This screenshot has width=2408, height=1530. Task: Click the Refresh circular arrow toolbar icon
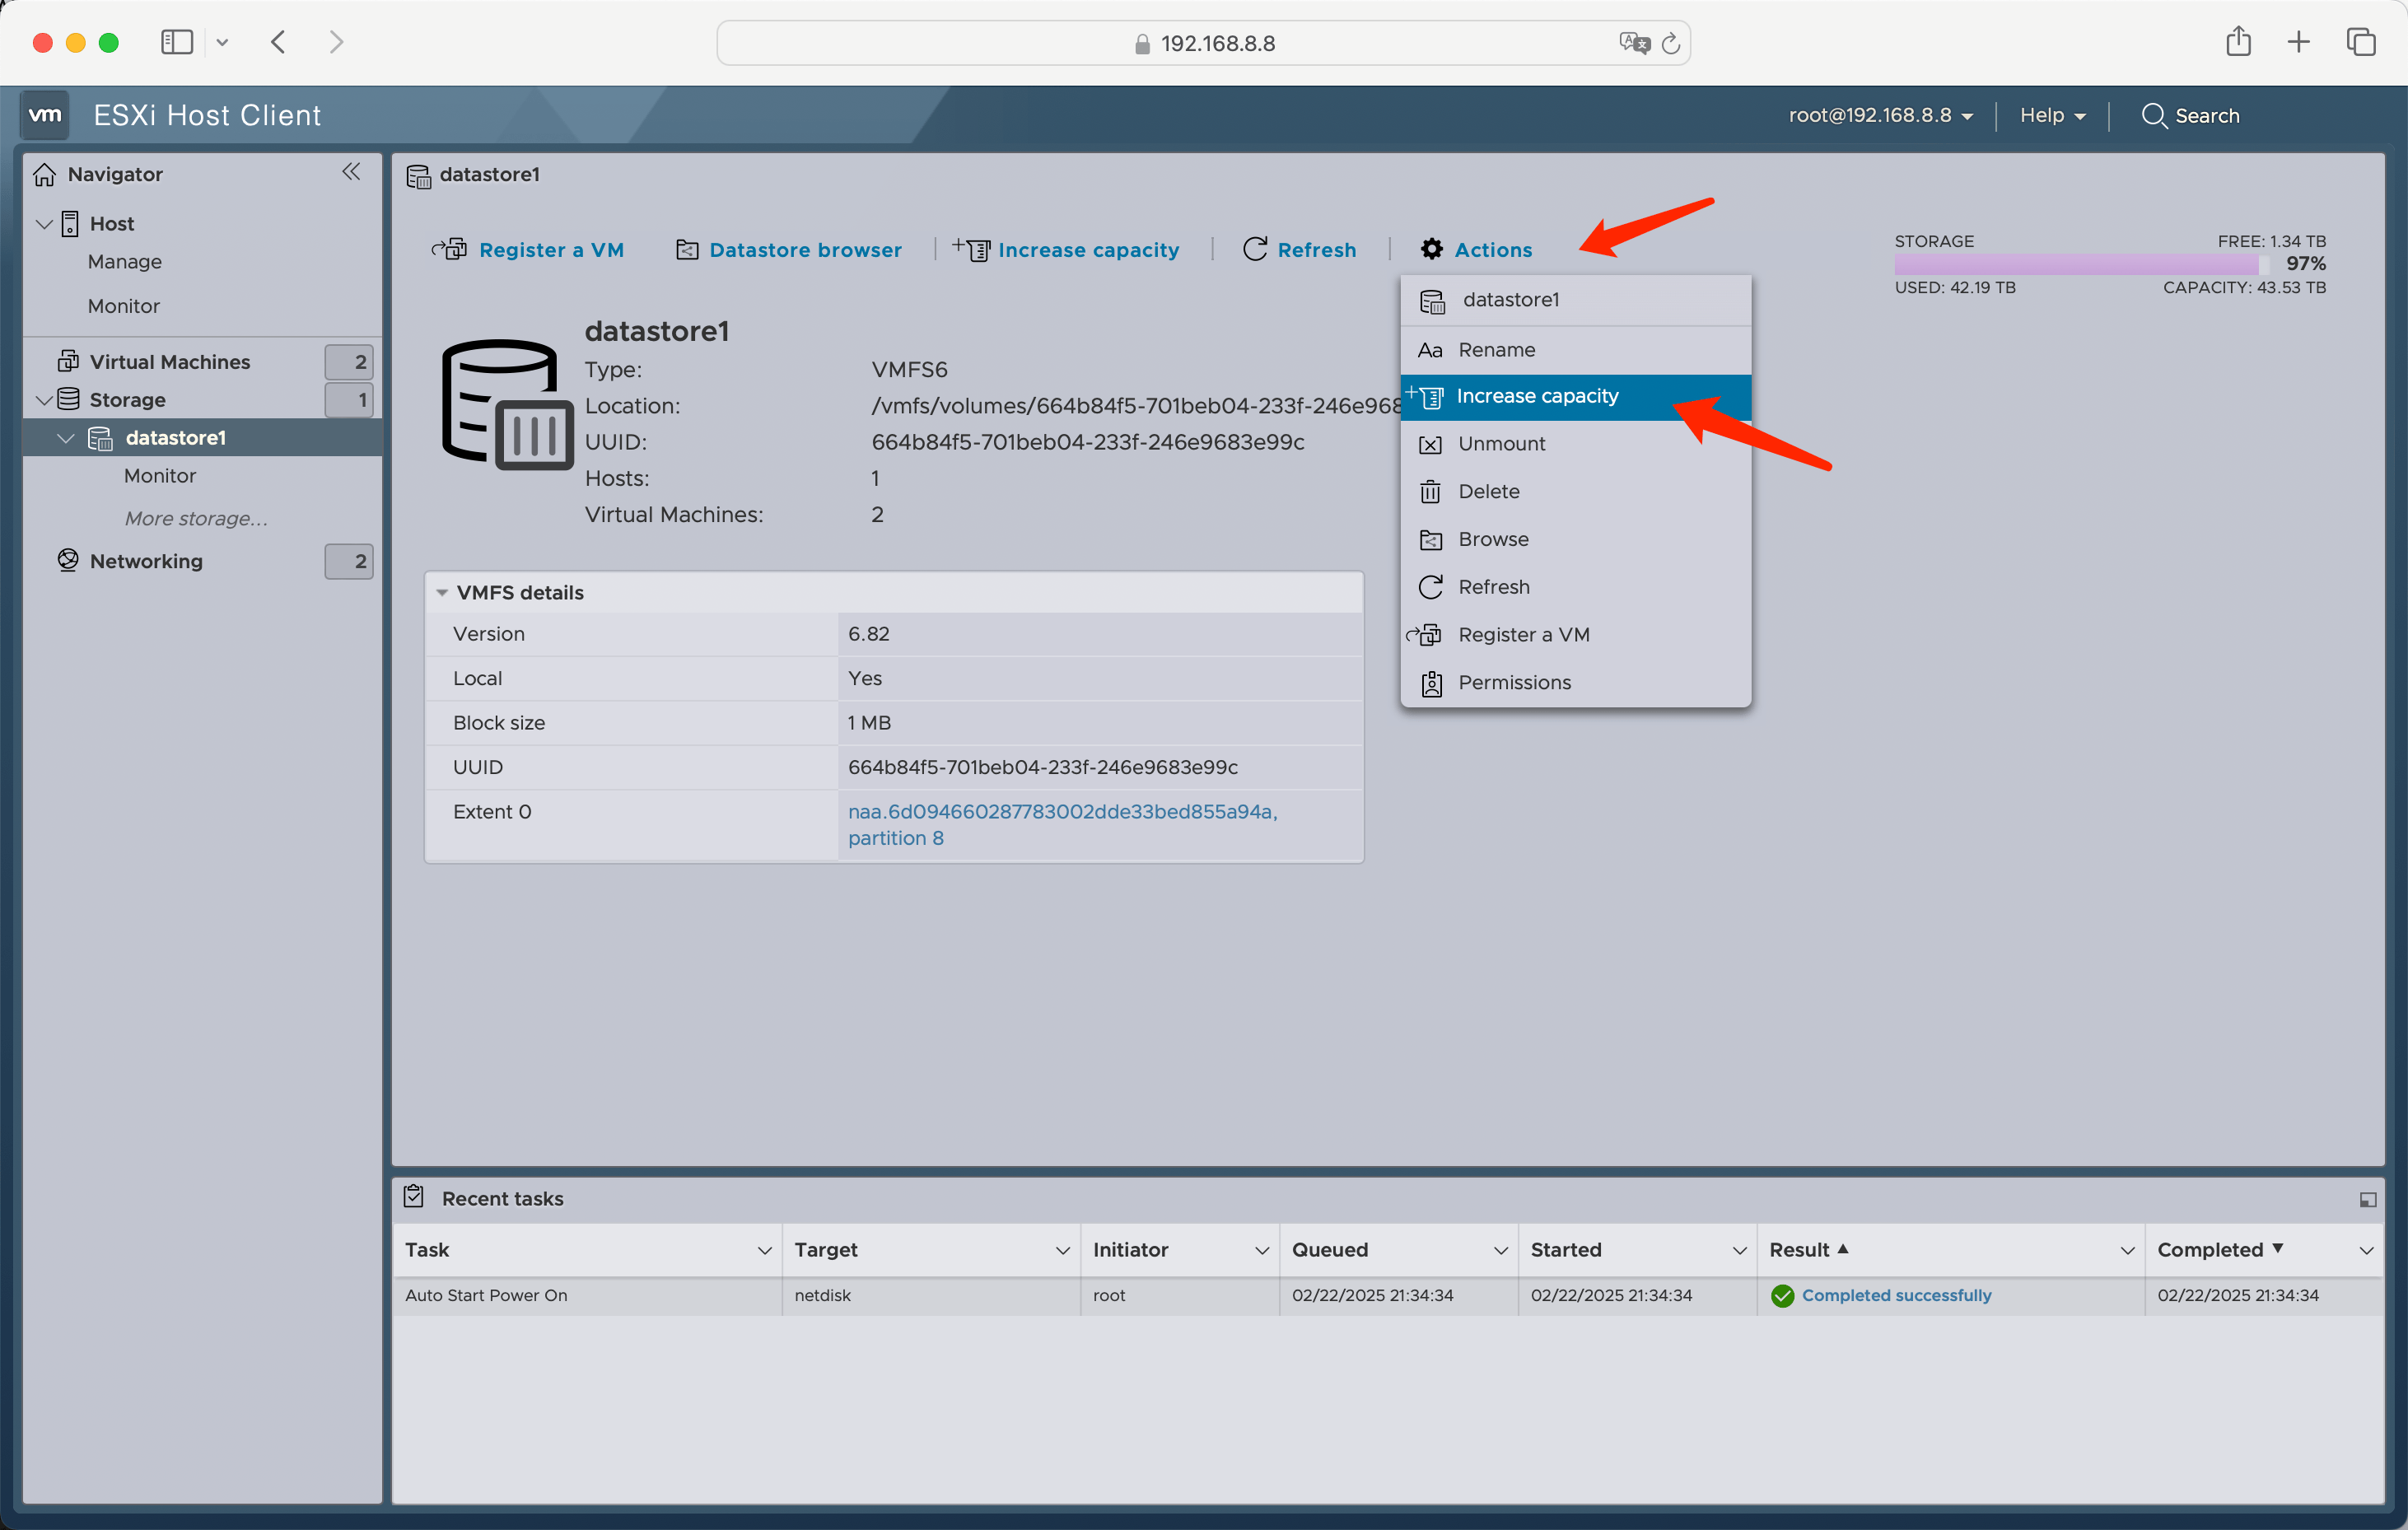point(1255,249)
